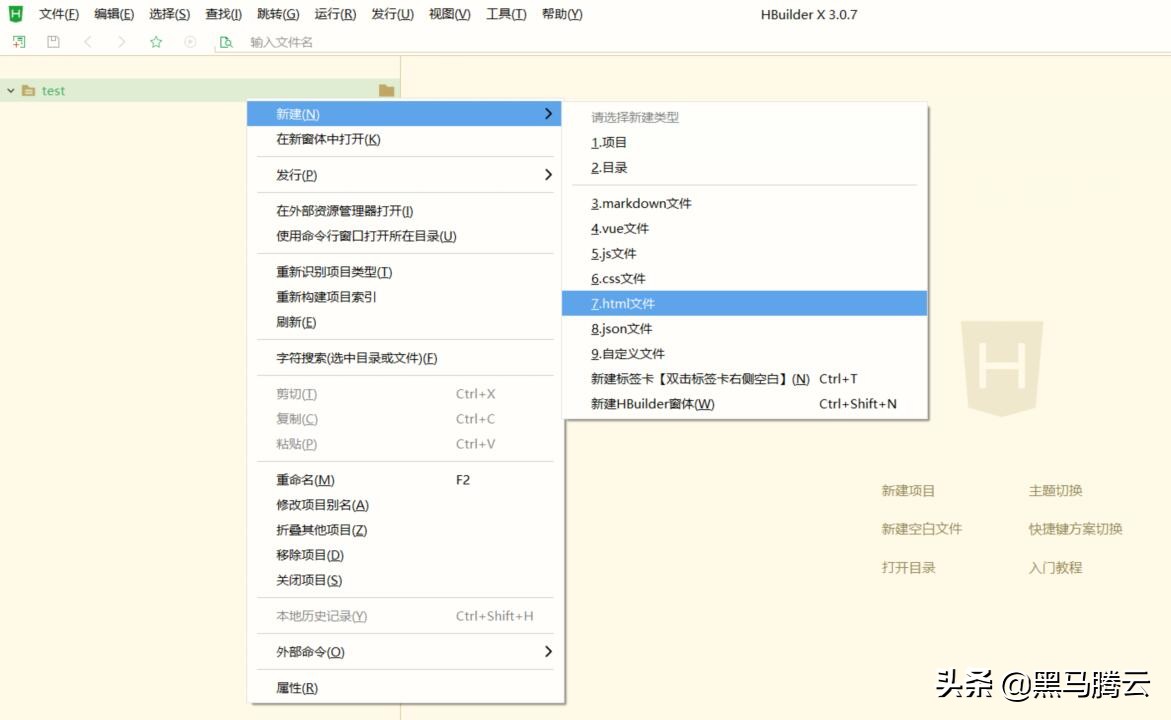Image resolution: width=1171 pixels, height=720 pixels.
Task: Click the new file icon in toolbar
Action: click(19, 42)
